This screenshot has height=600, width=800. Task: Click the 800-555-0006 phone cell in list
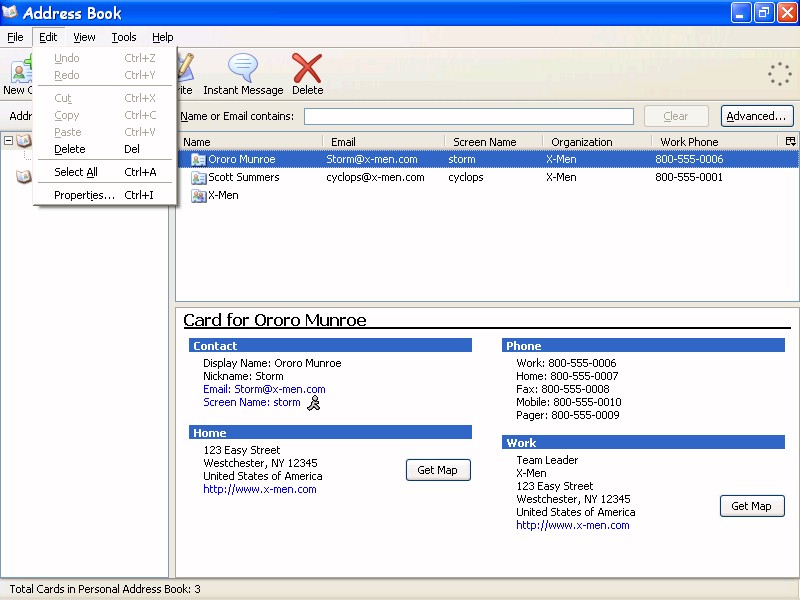tap(689, 160)
